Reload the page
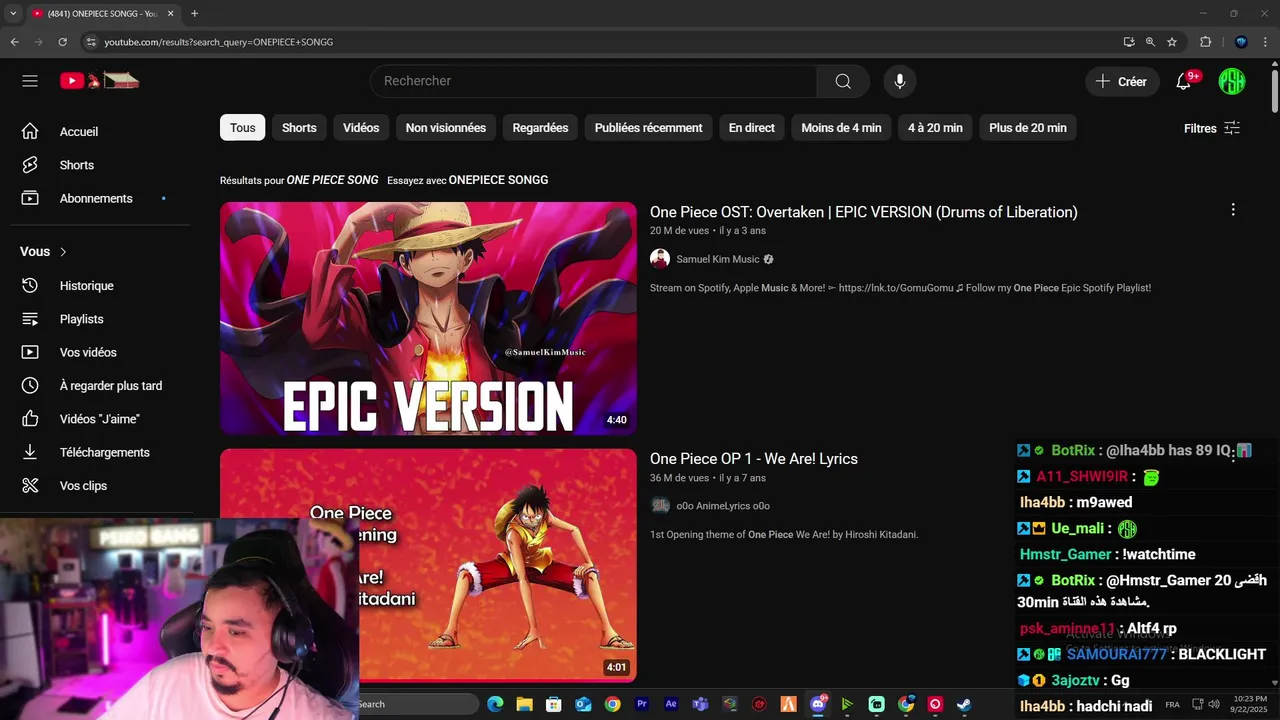This screenshot has width=1280, height=720. click(62, 42)
